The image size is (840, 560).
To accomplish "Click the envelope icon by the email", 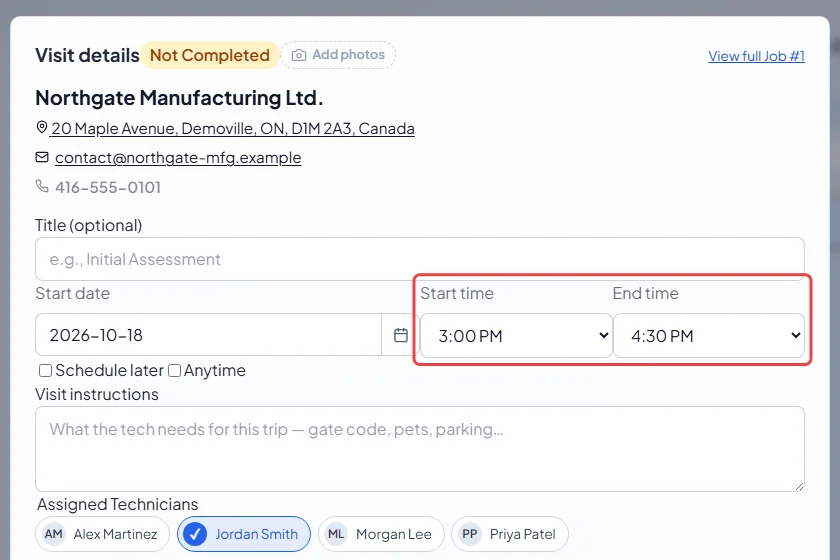I will 42,157.
